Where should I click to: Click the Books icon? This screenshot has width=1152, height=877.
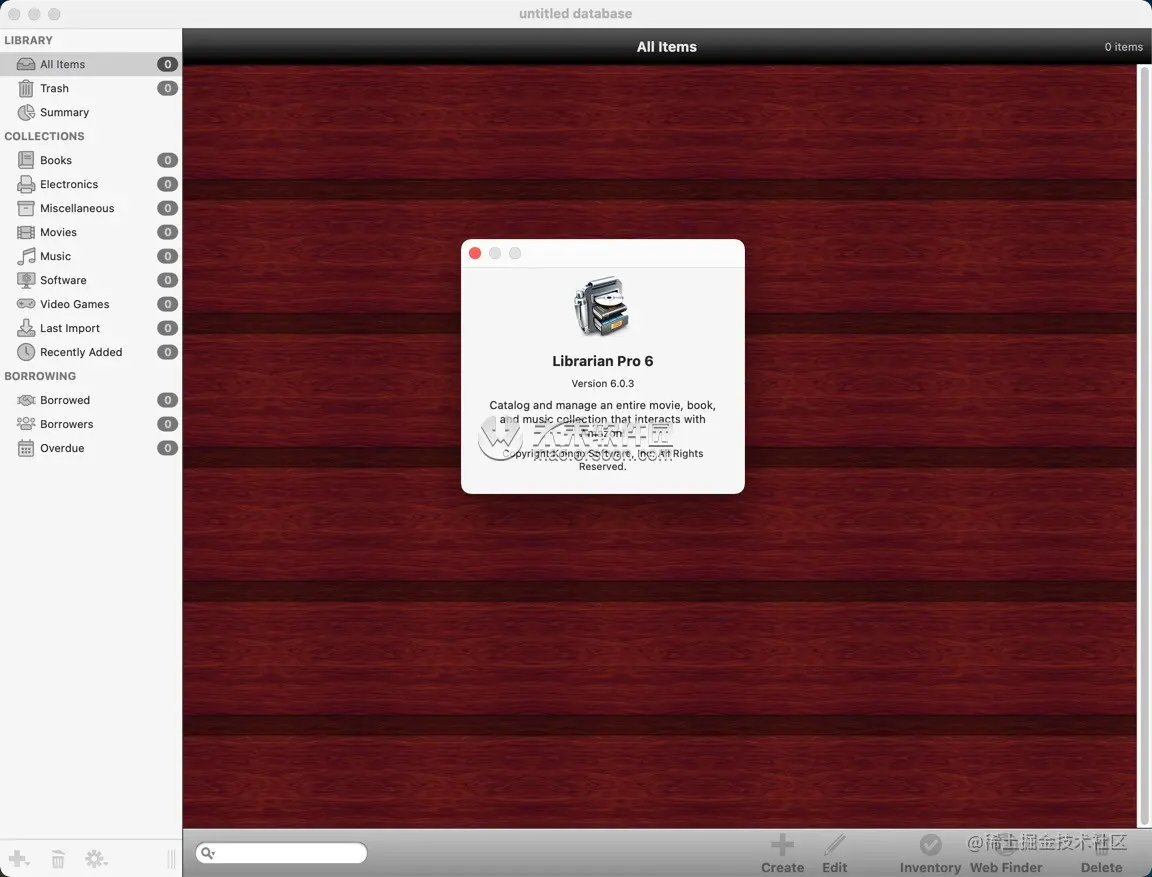click(26, 160)
